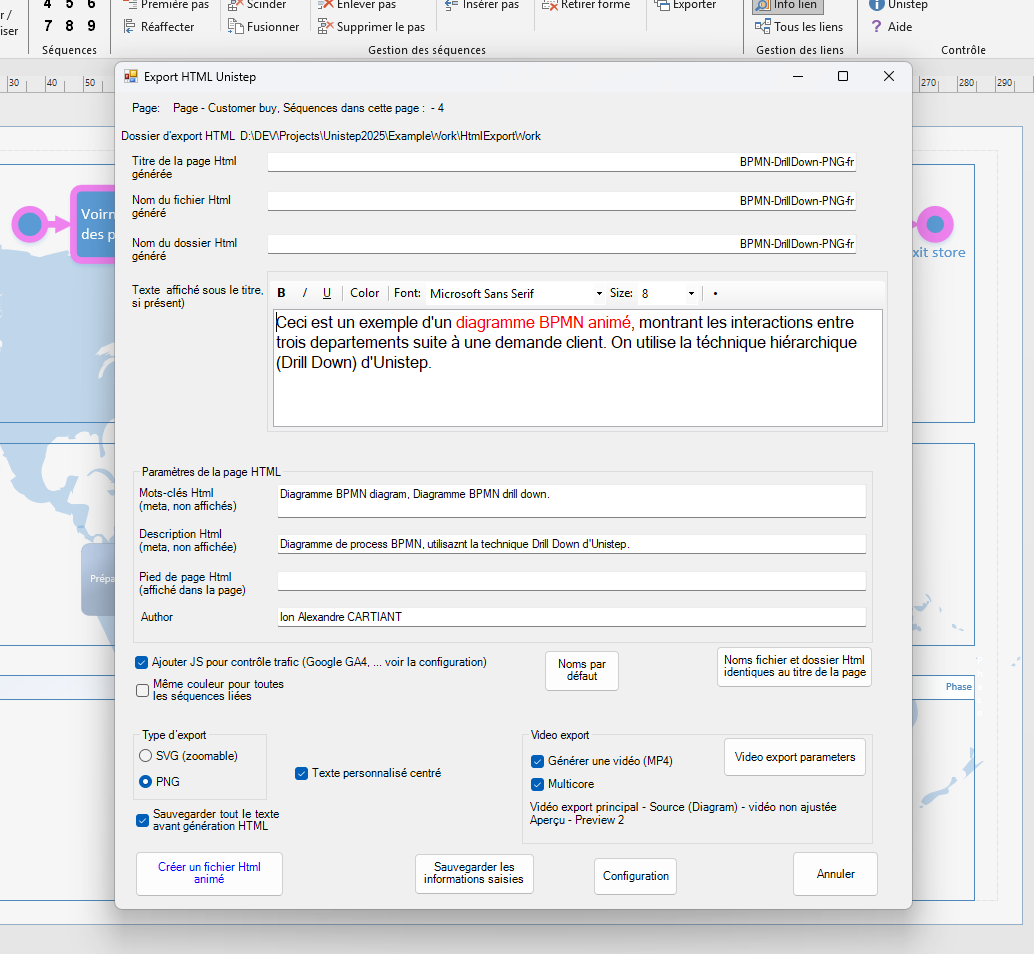Open Aide question mark icon
This screenshot has width=1034, height=954.
(x=877, y=27)
